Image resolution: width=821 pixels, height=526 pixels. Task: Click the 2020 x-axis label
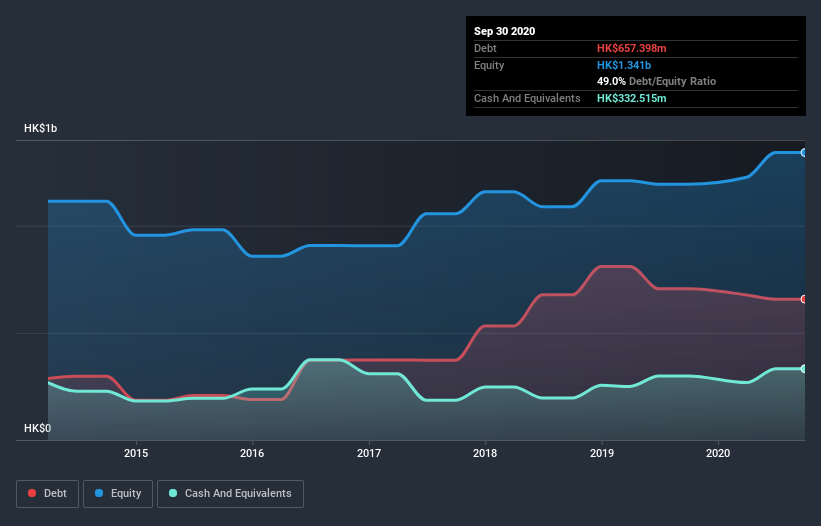[x=718, y=453]
